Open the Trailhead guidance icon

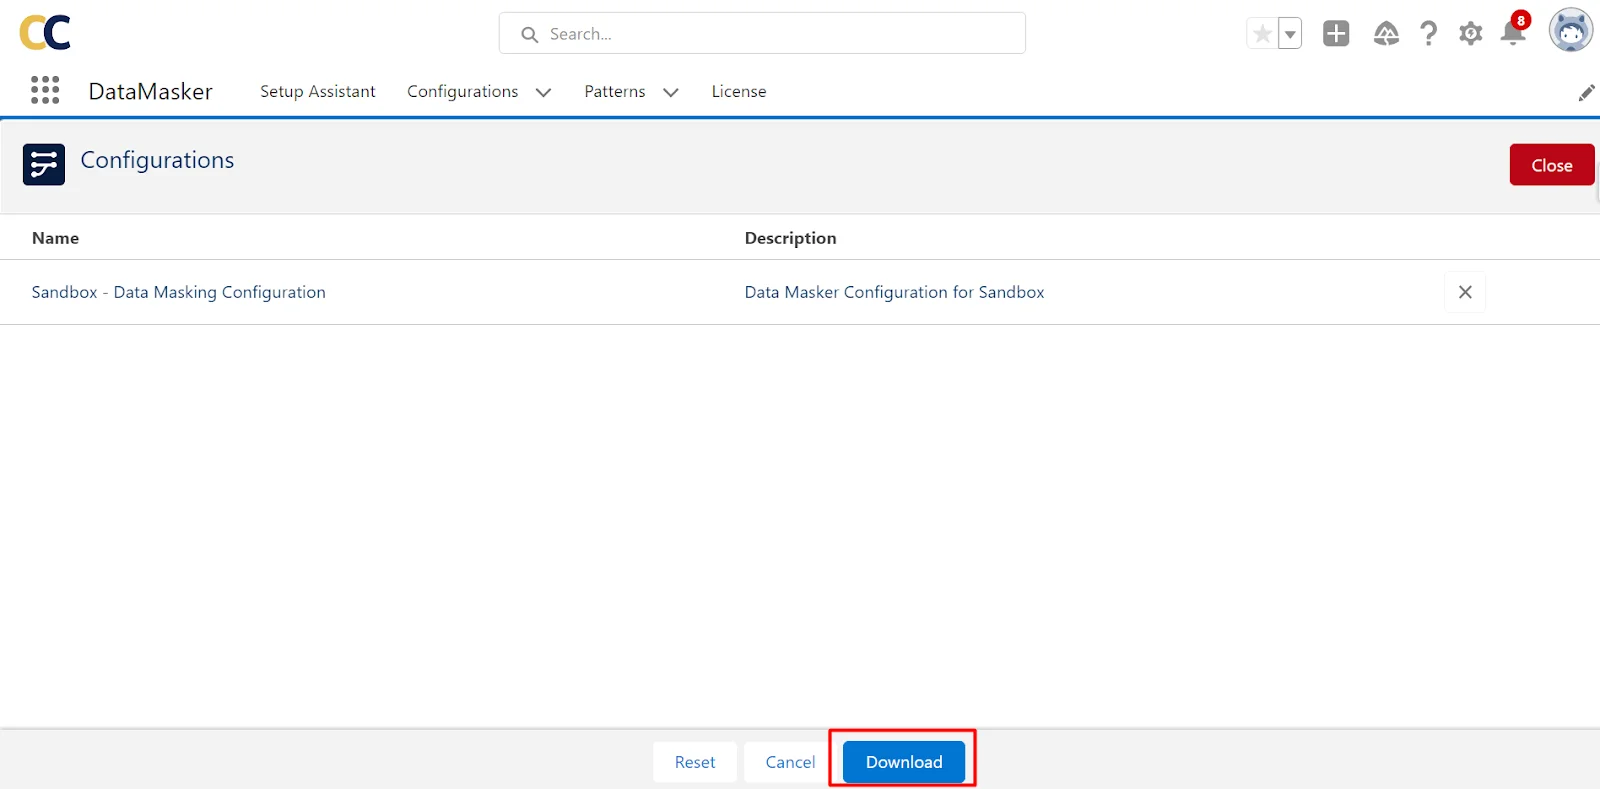click(x=1386, y=34)
